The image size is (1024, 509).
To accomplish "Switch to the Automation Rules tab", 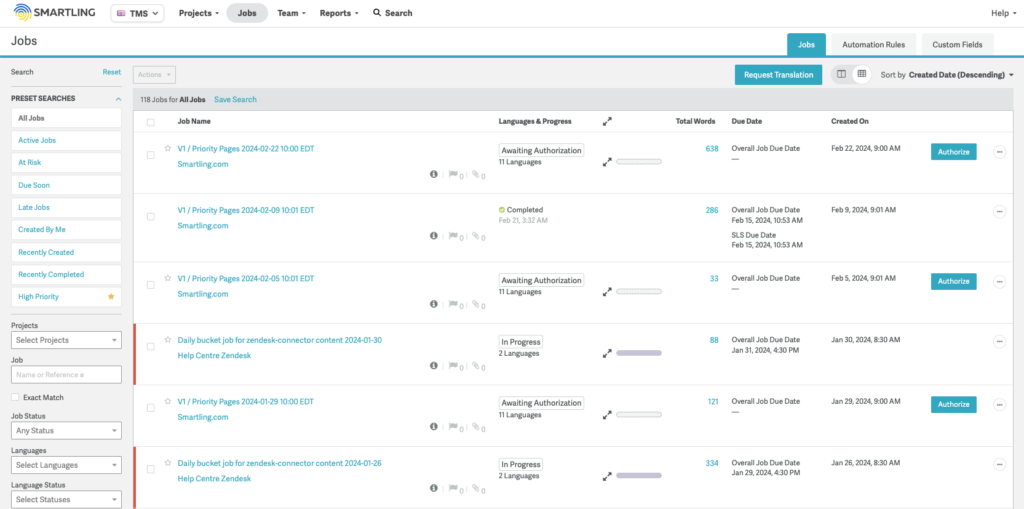I will tap(873, 44).
